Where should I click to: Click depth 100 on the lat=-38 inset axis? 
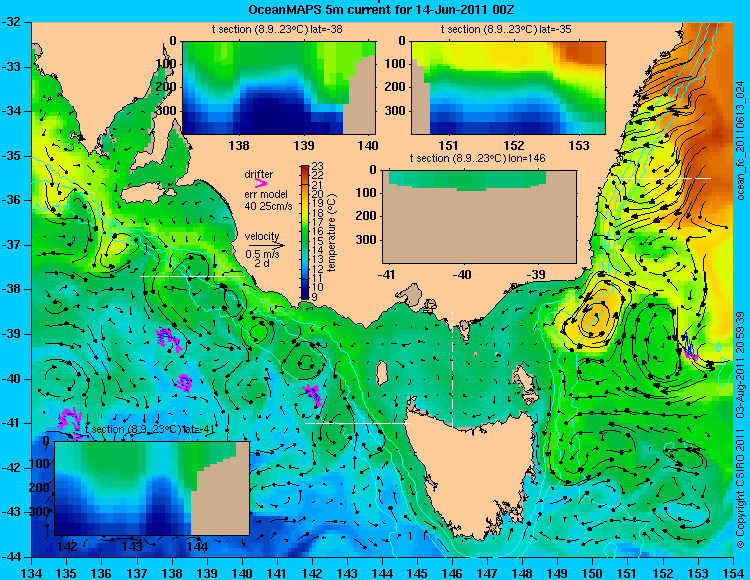coord(166,64)
